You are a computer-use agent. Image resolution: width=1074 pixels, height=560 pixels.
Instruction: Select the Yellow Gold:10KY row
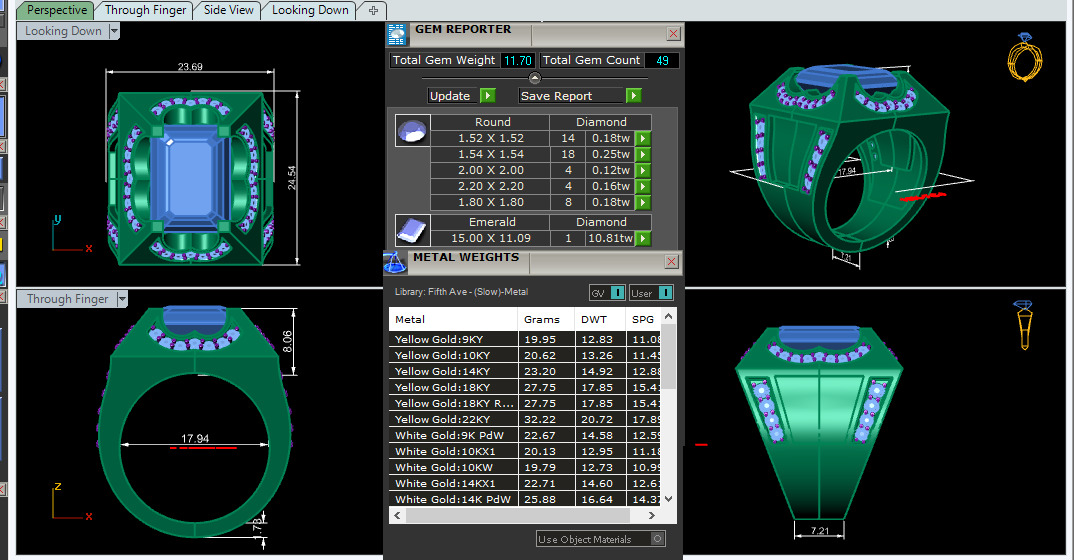pyautogui.click(x=525, y=355)
